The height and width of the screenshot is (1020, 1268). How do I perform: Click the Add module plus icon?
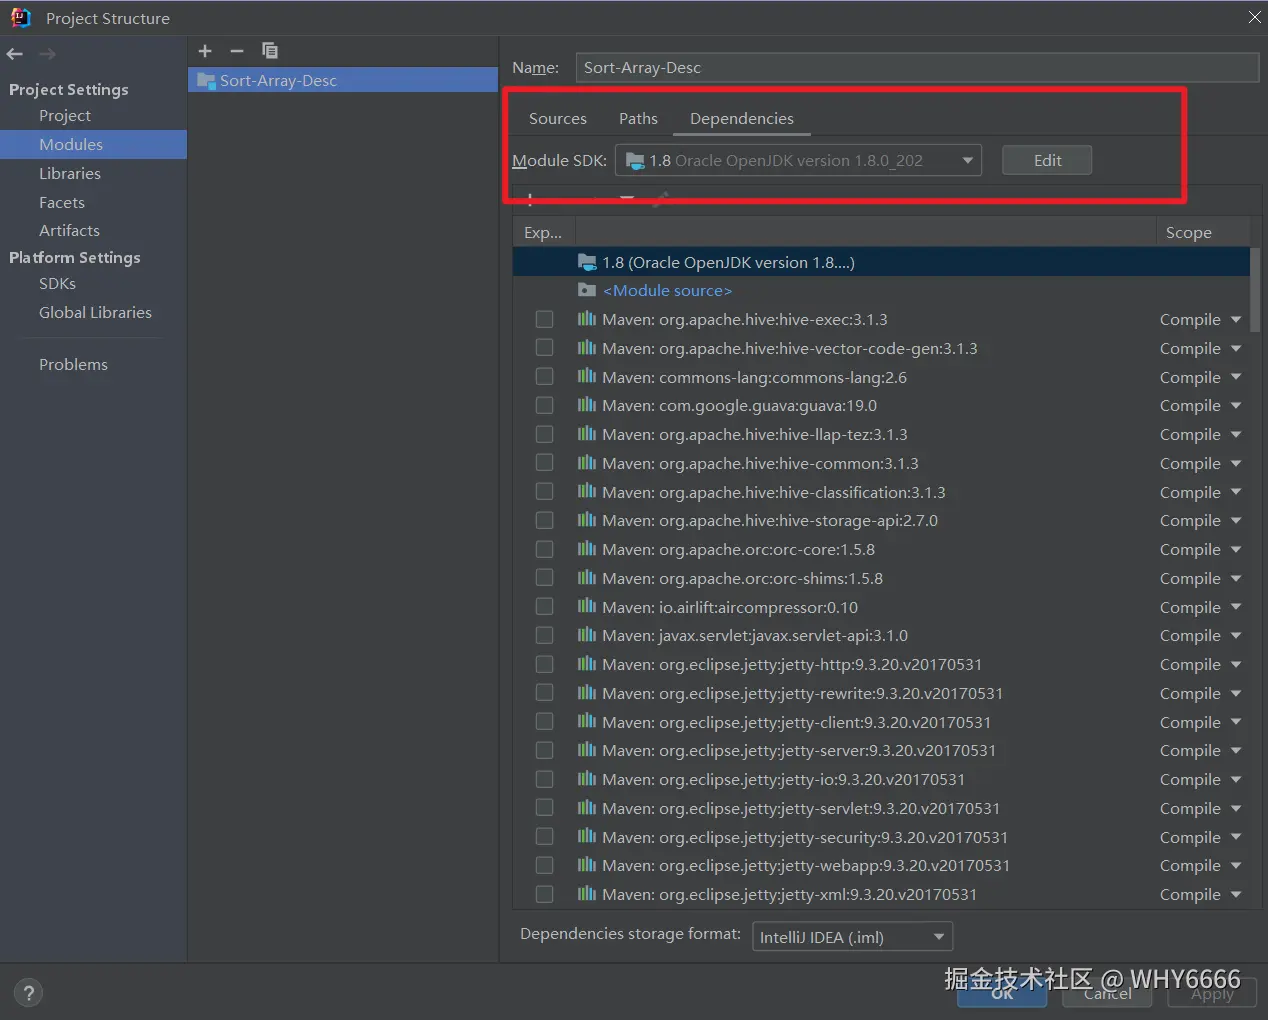[x=205, y=51]
